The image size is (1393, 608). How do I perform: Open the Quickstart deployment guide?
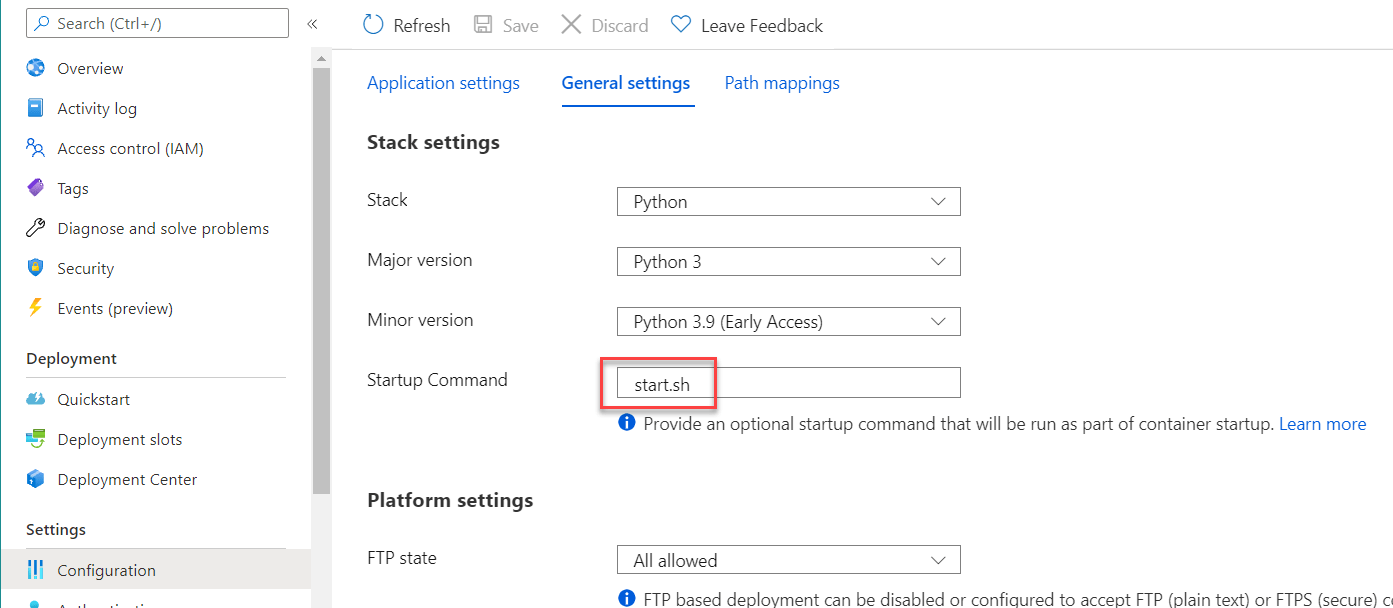[94, 399]
